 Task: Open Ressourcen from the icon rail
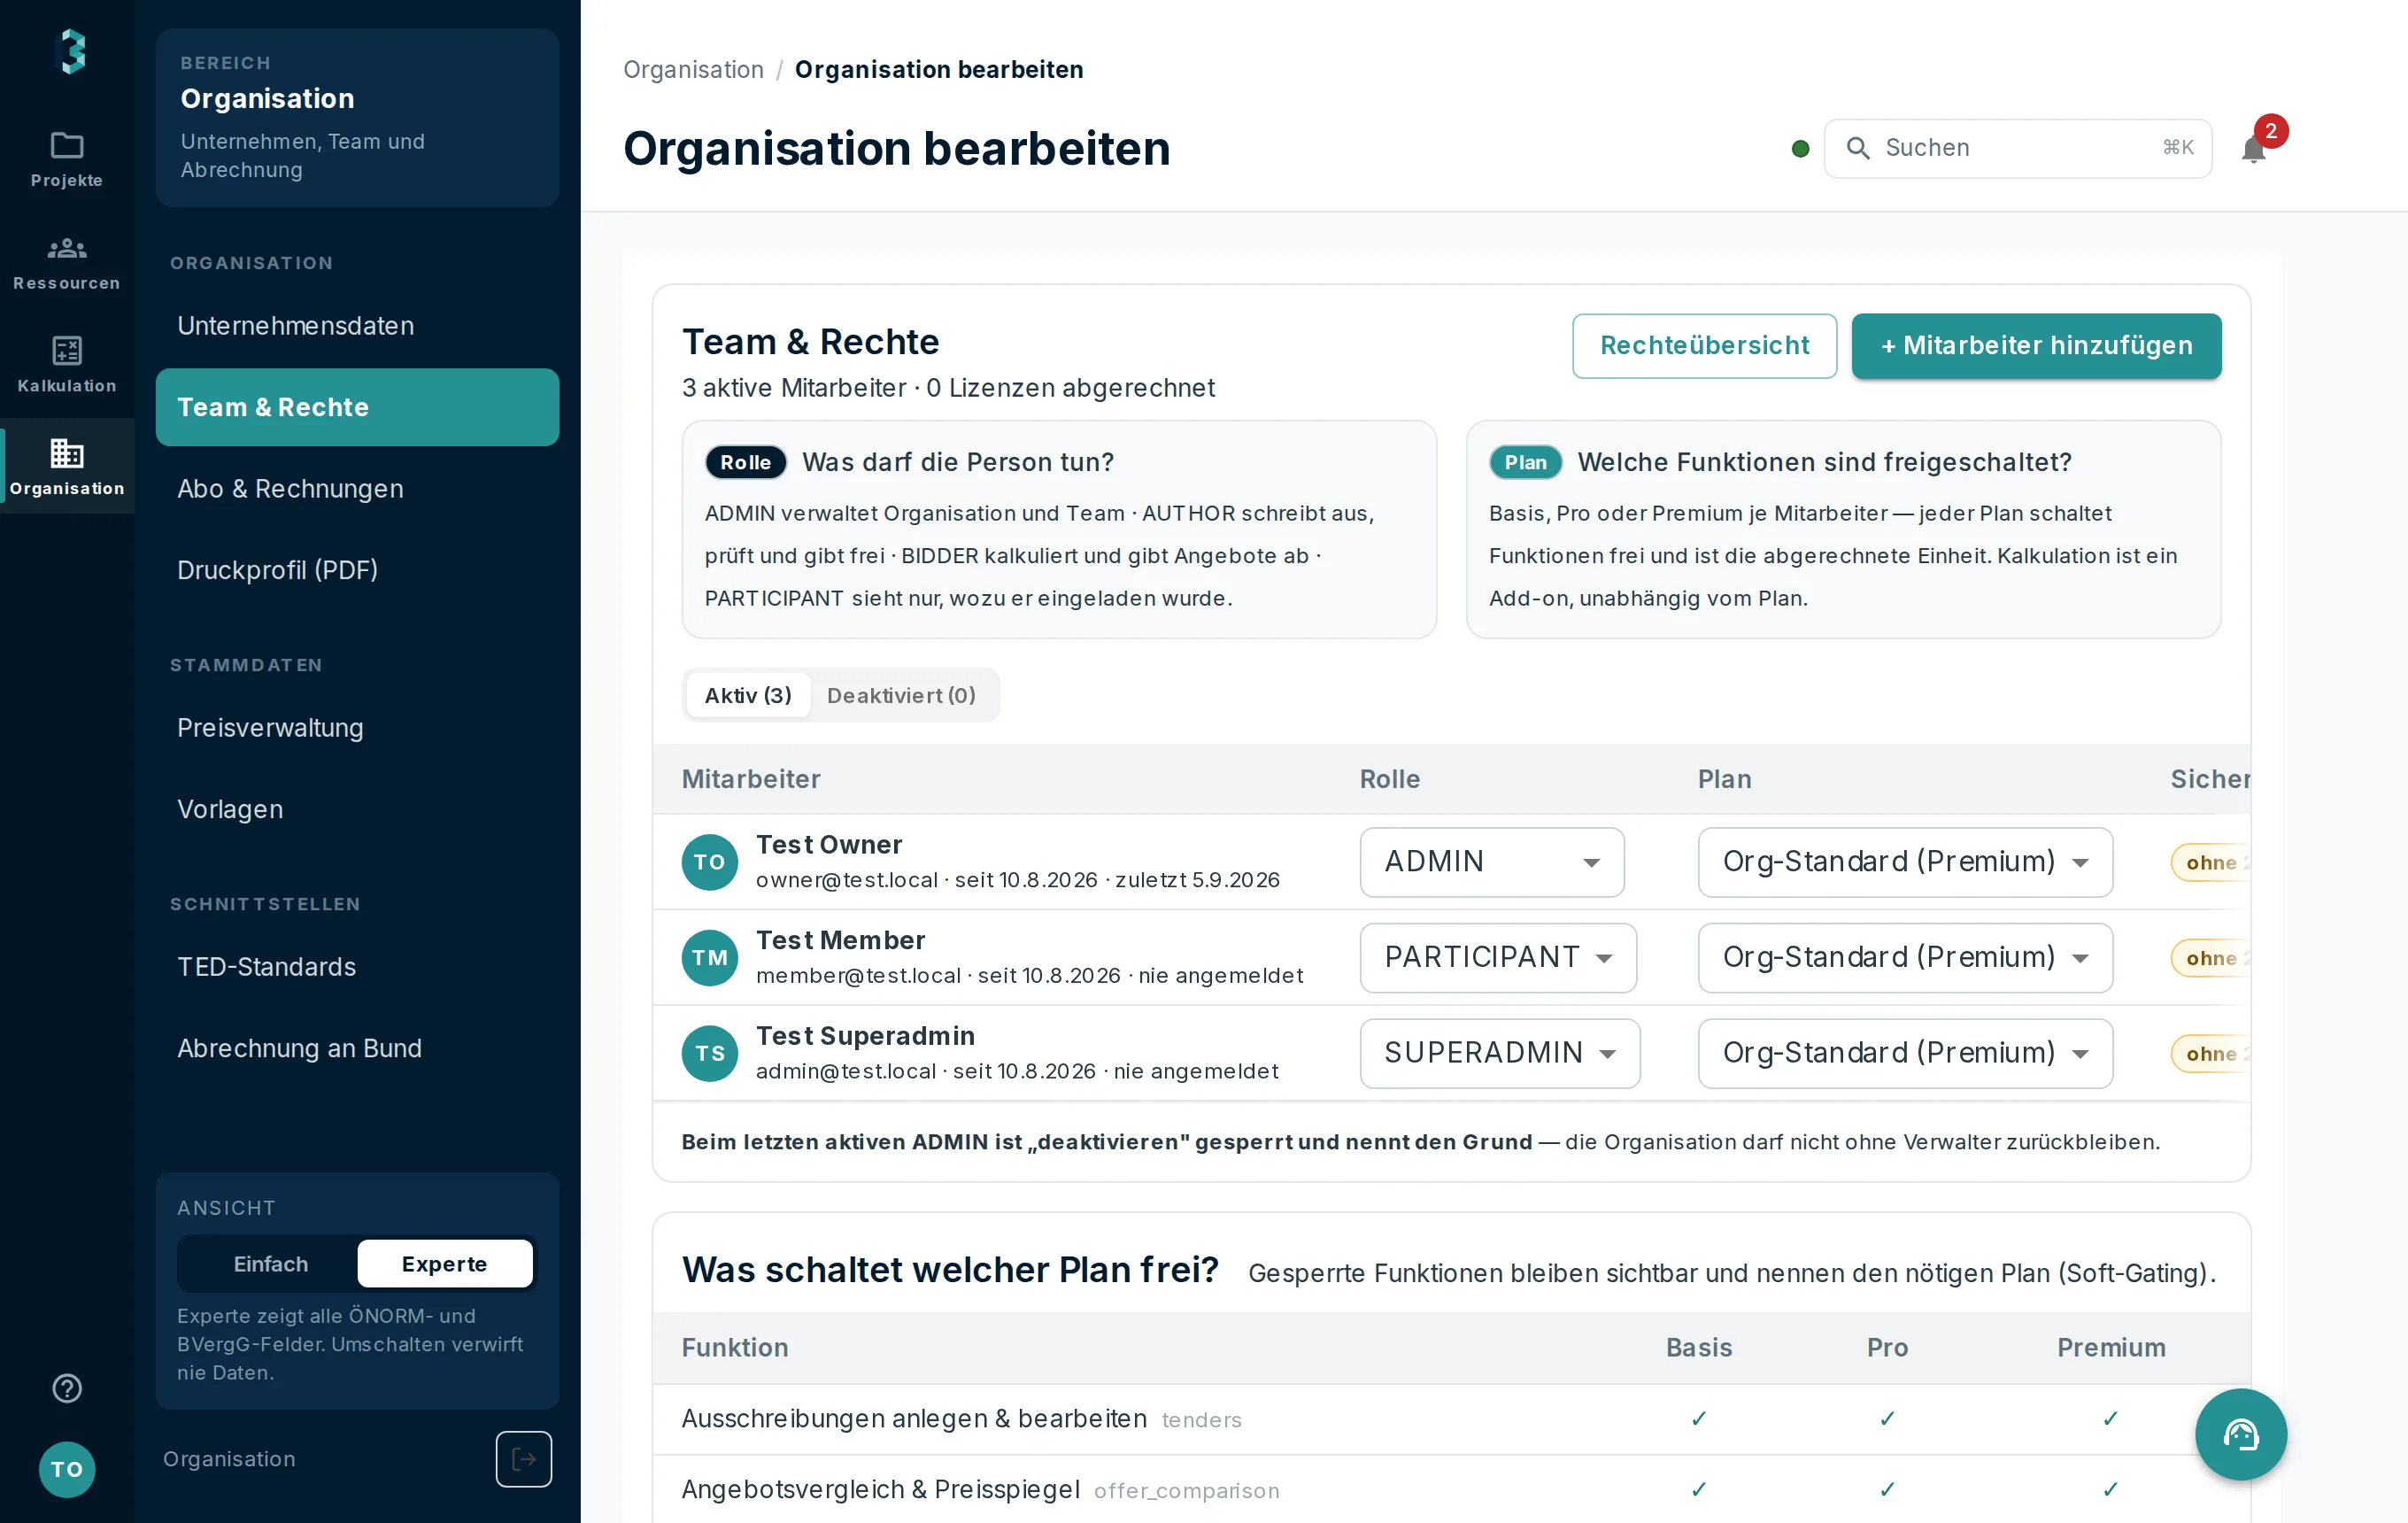67,262
